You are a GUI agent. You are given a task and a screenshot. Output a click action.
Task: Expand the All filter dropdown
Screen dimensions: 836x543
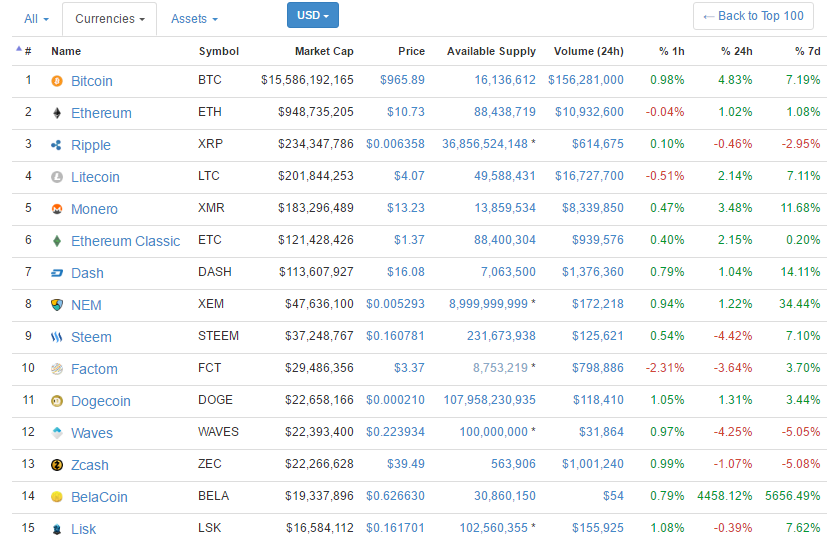tap(36, 19)
